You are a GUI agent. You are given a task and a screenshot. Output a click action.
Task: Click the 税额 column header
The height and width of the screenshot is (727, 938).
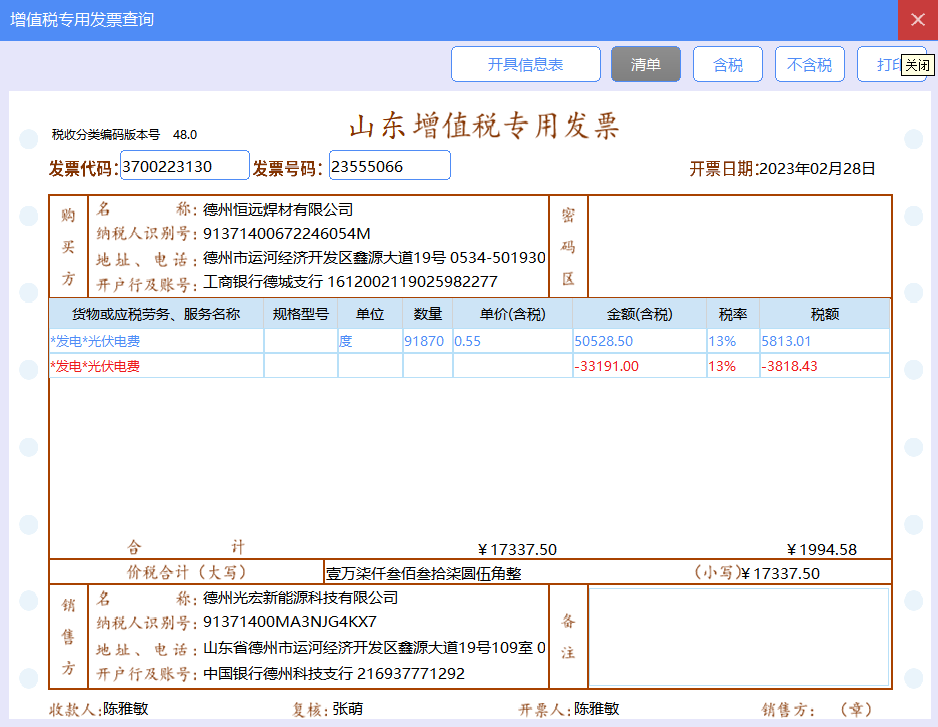(x=825, y=314)
